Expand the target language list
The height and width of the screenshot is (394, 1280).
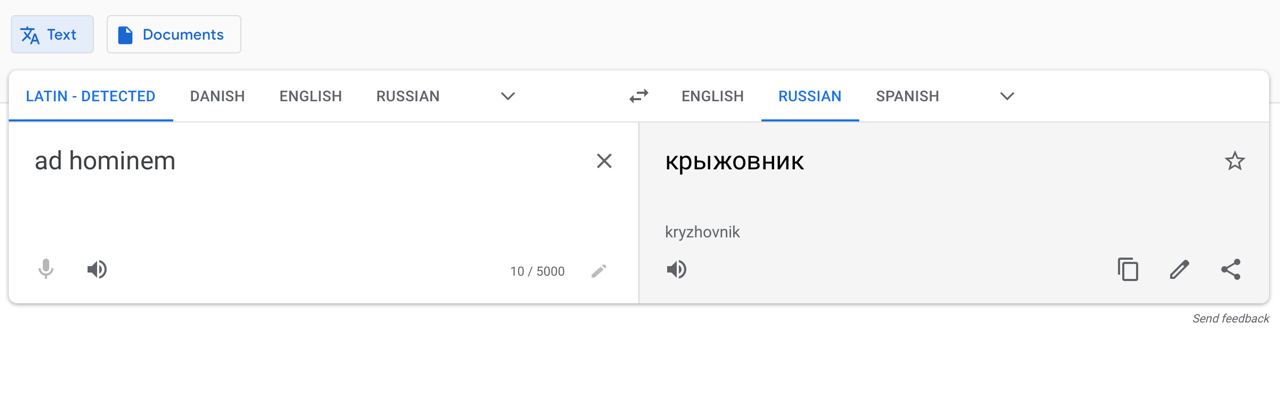tap(1007, 96)
